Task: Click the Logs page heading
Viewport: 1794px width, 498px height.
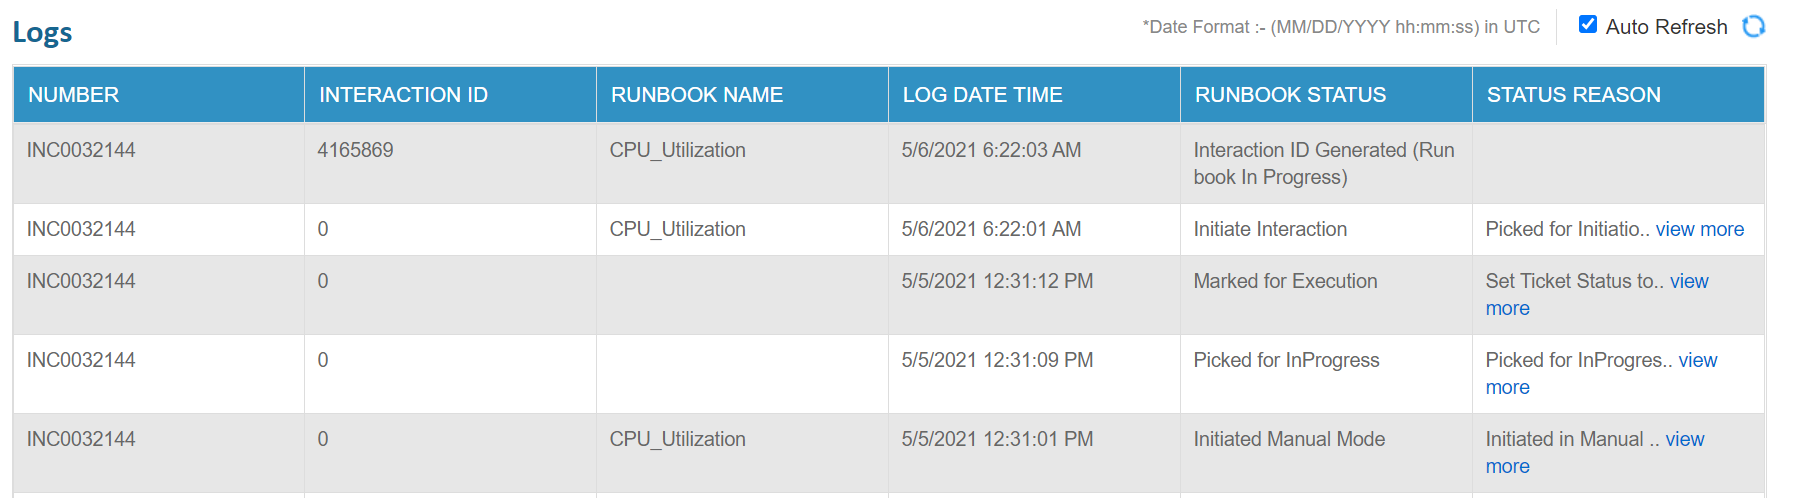Action: click(x=43, y=32)
